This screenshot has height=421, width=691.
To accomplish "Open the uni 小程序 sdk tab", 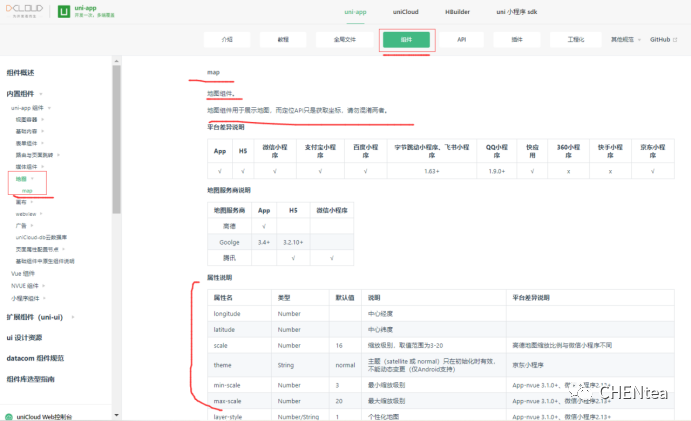I will tap(516, 12).
